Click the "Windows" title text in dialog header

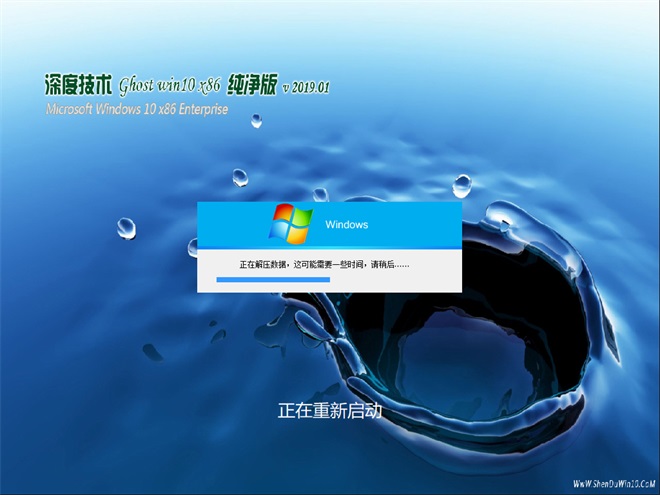click(347, 225)
